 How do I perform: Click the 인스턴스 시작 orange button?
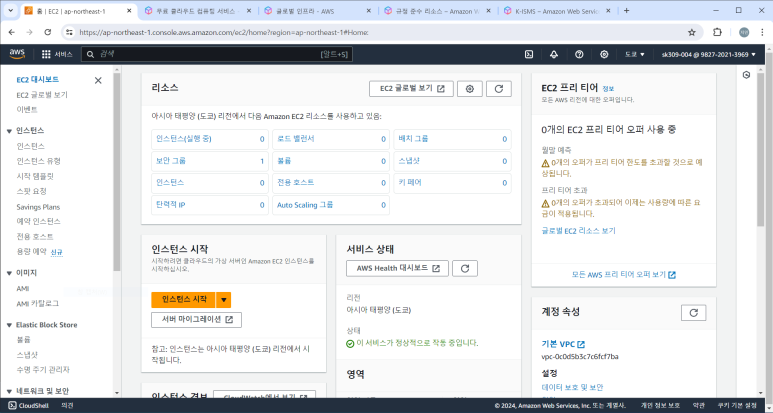click(x=184, y=300)
